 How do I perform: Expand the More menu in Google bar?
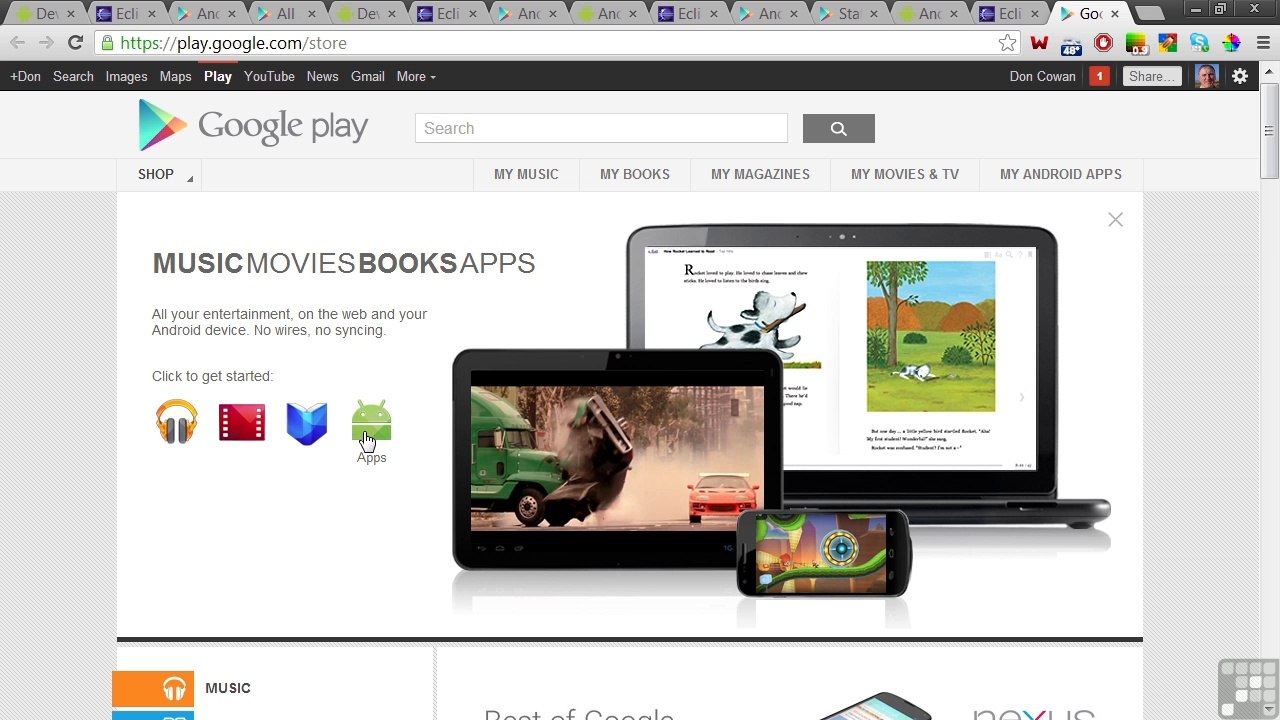click(416, 76)
